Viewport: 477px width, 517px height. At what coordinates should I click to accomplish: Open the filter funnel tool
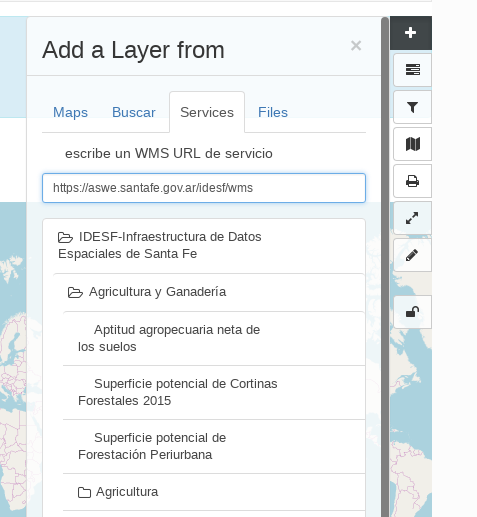coord(413,107)
